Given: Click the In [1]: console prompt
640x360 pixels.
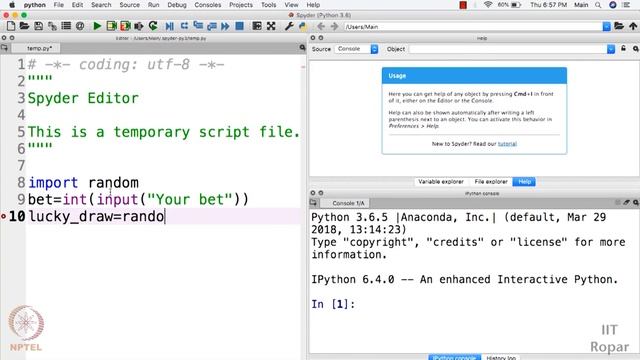Looking at the screenshot, I should 333,304.
